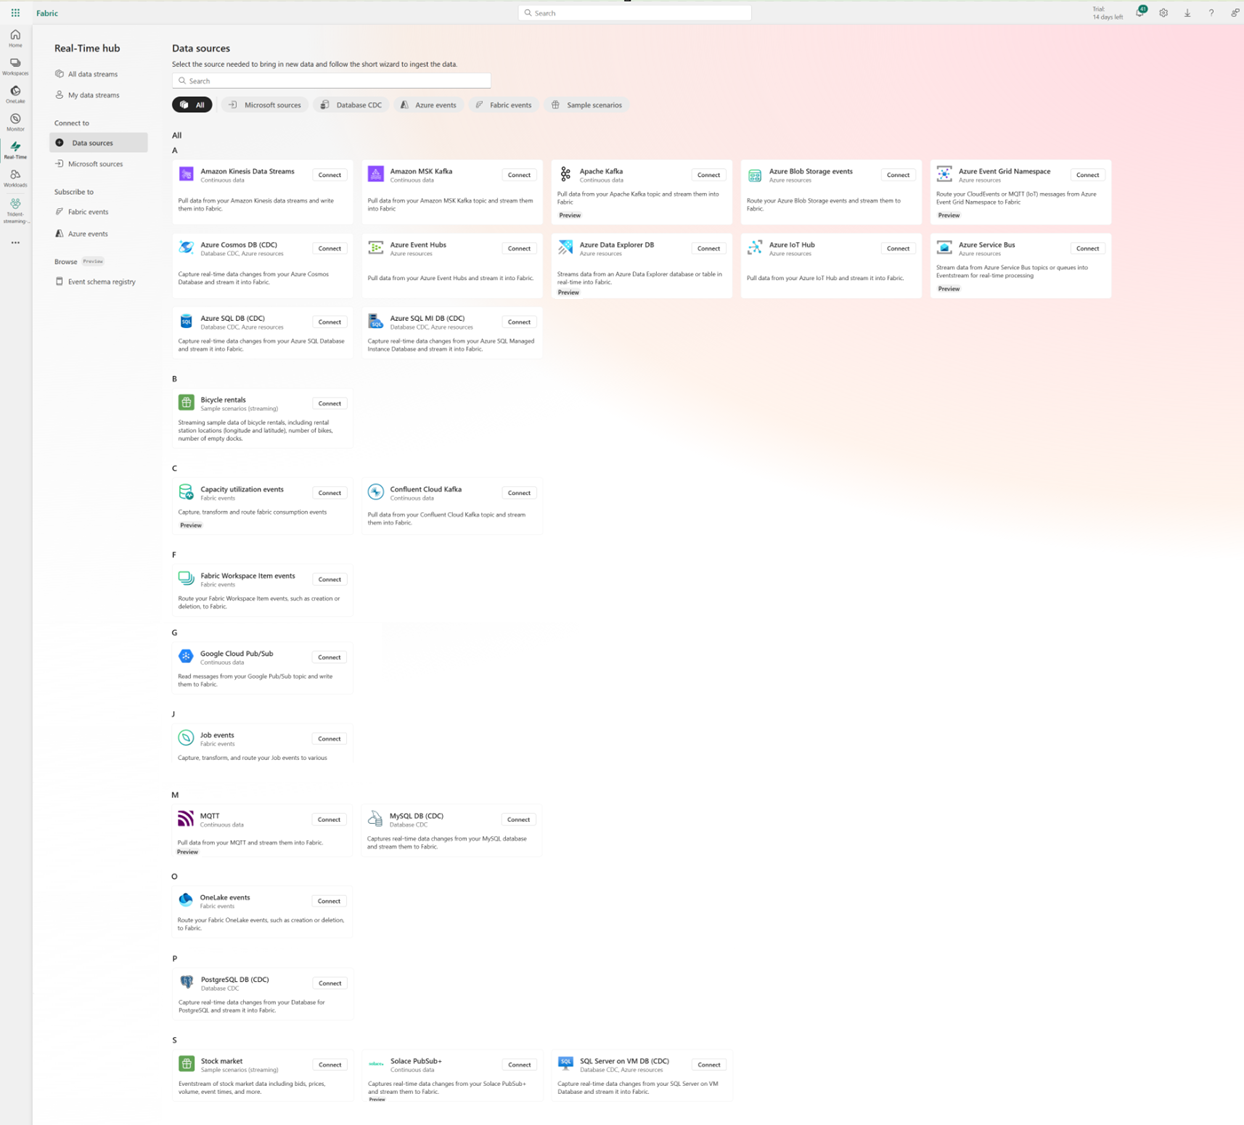Filter by Microsoft sources tab
The image size is (1244, 1125).
(x=265, y=105)
